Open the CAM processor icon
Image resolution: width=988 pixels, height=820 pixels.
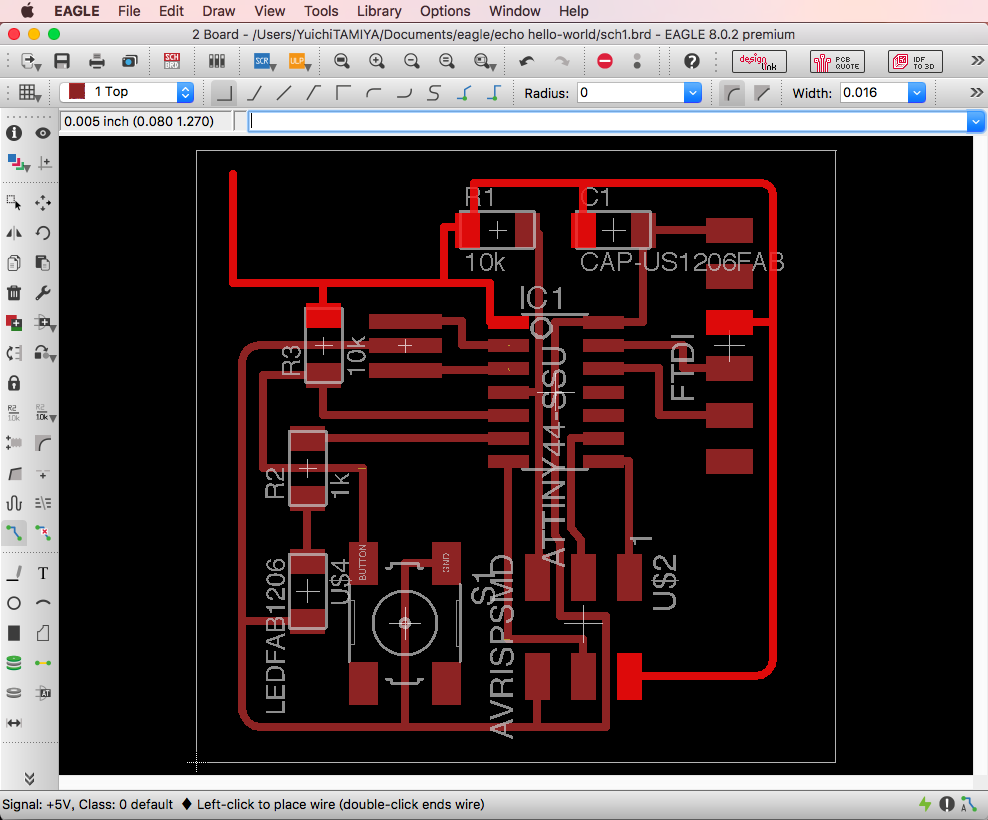130,61
